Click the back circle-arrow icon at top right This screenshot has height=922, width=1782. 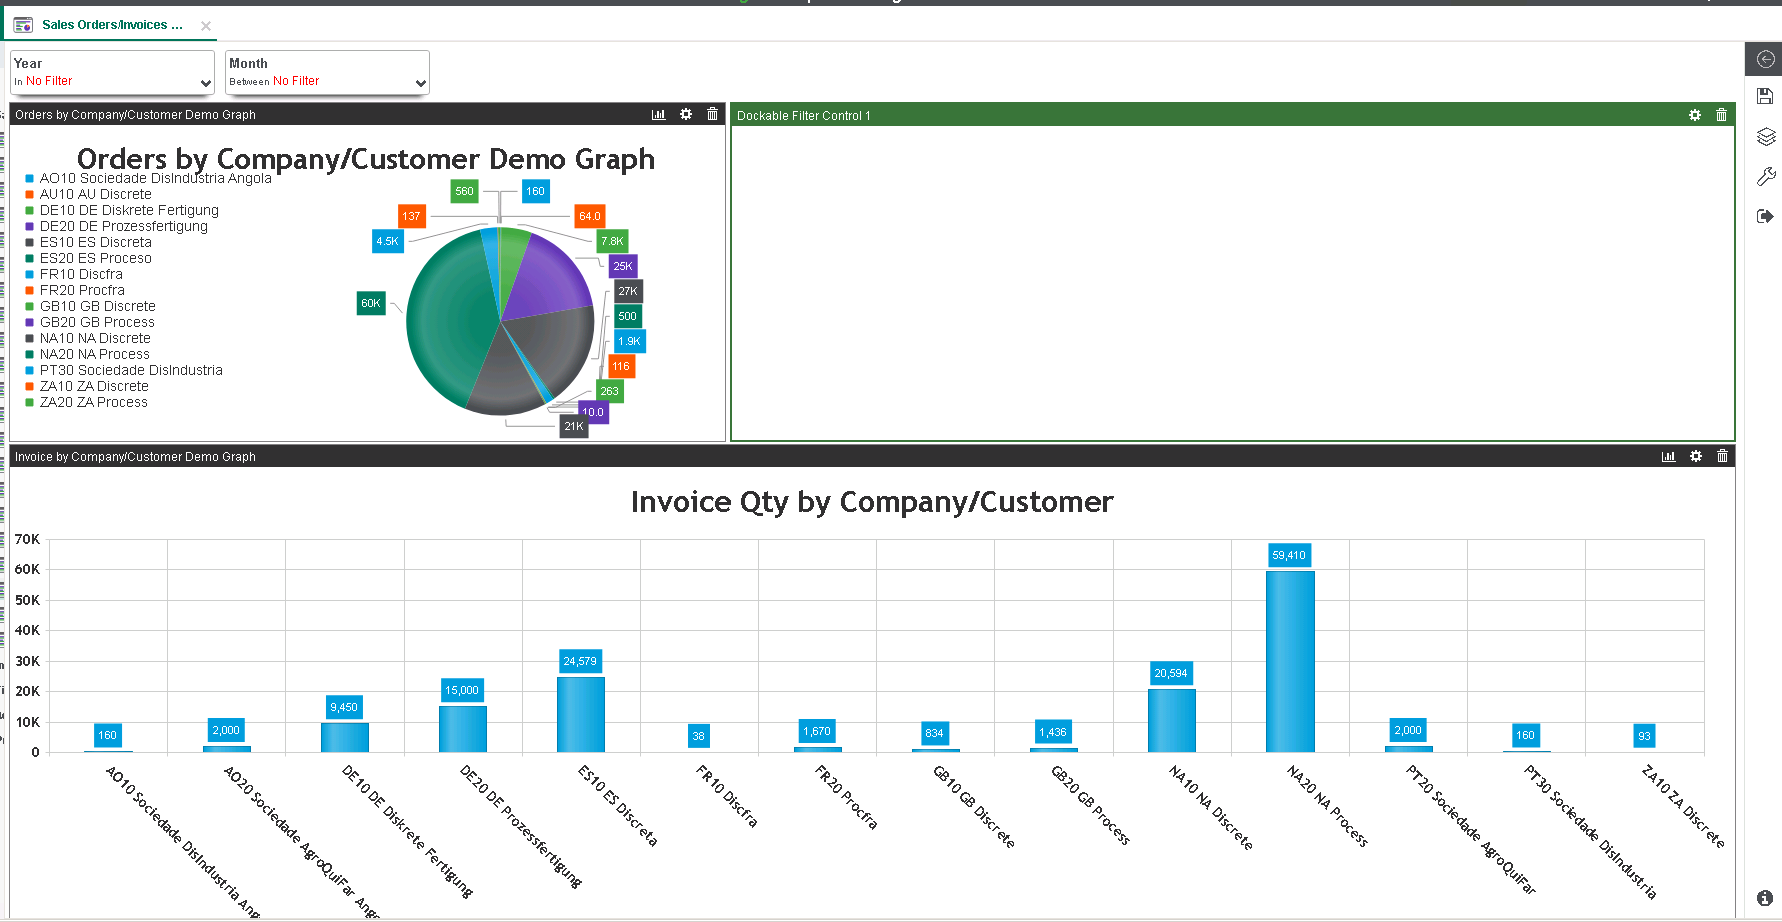click(1765, 58)
